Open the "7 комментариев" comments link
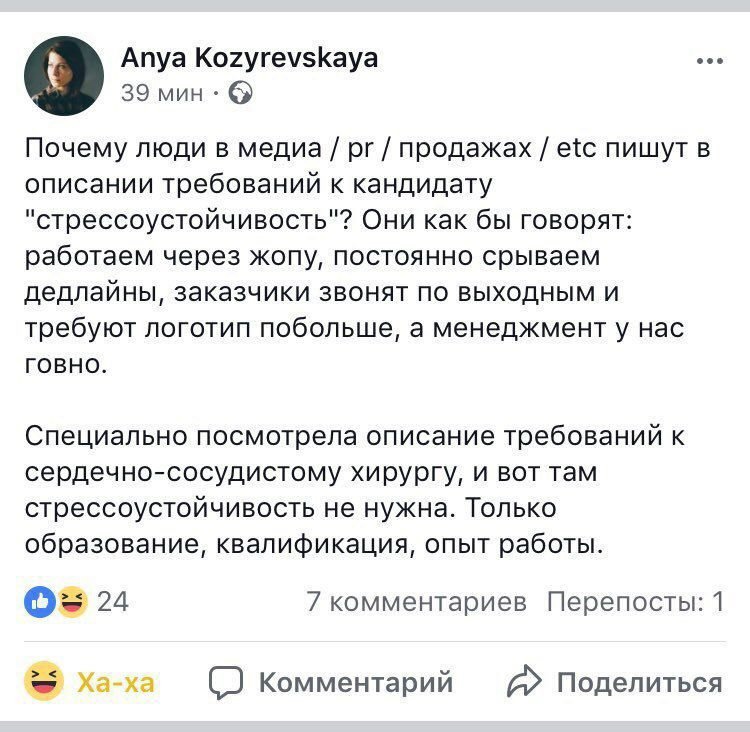Screen dimensions: 750x732 click(415, 601)
